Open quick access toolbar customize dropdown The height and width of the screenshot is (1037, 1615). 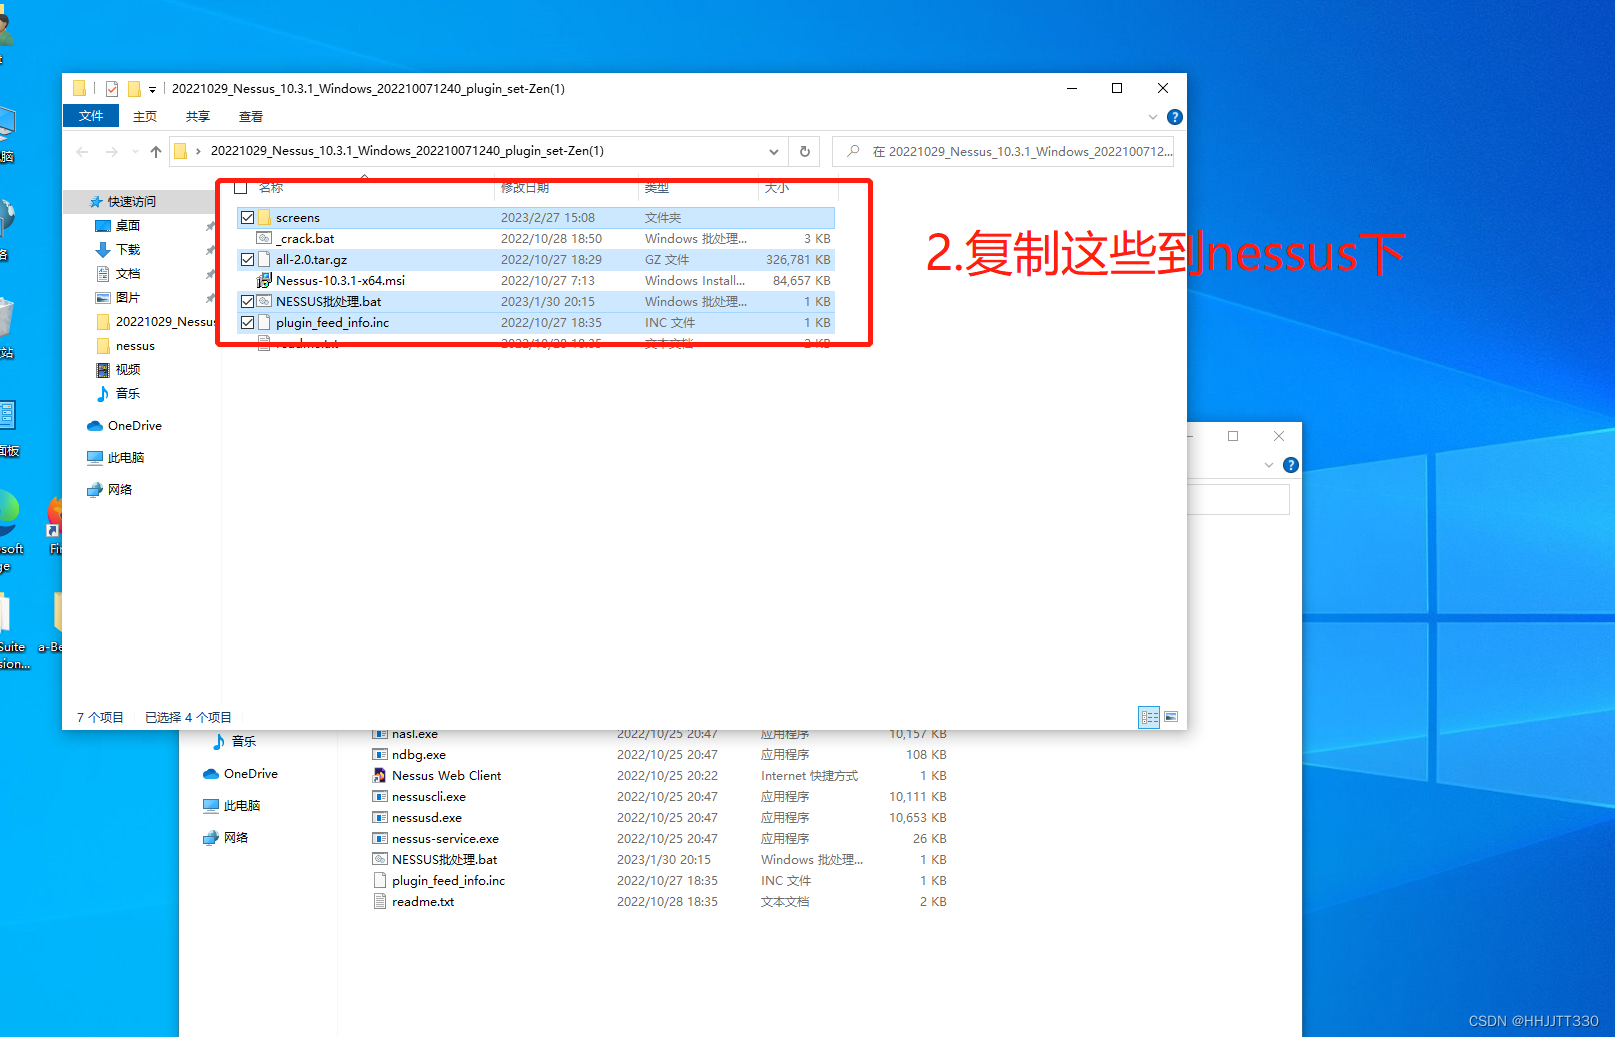pyautogui.click(x=152, y=89)
